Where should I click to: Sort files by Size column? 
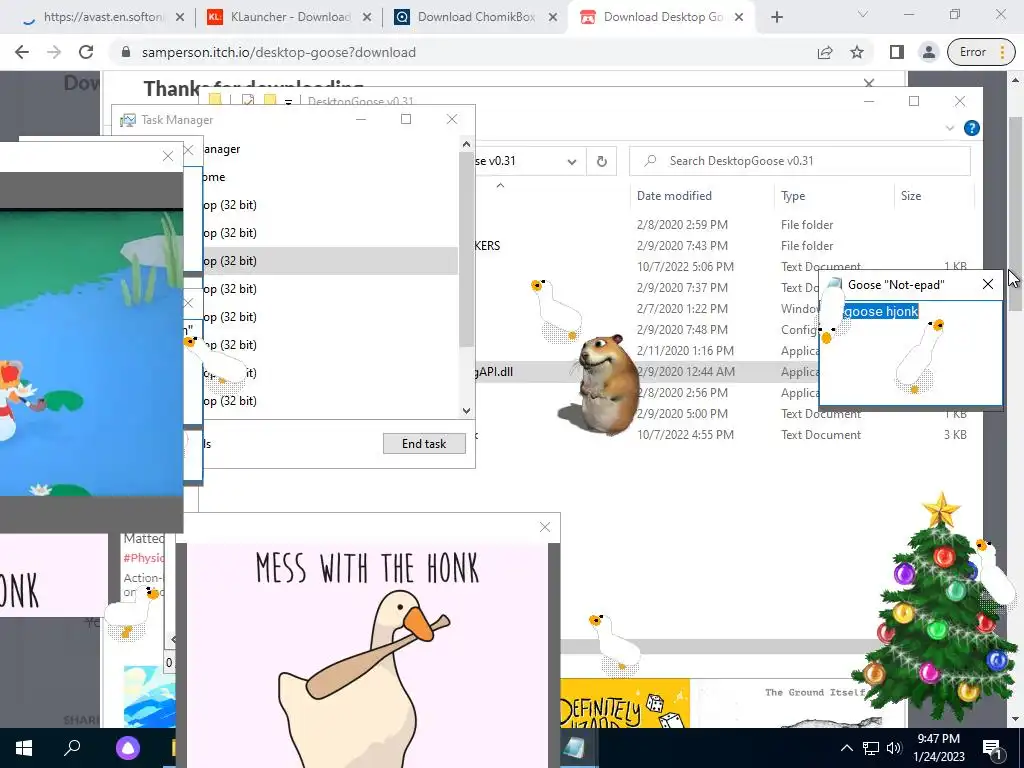pos(910,196)
